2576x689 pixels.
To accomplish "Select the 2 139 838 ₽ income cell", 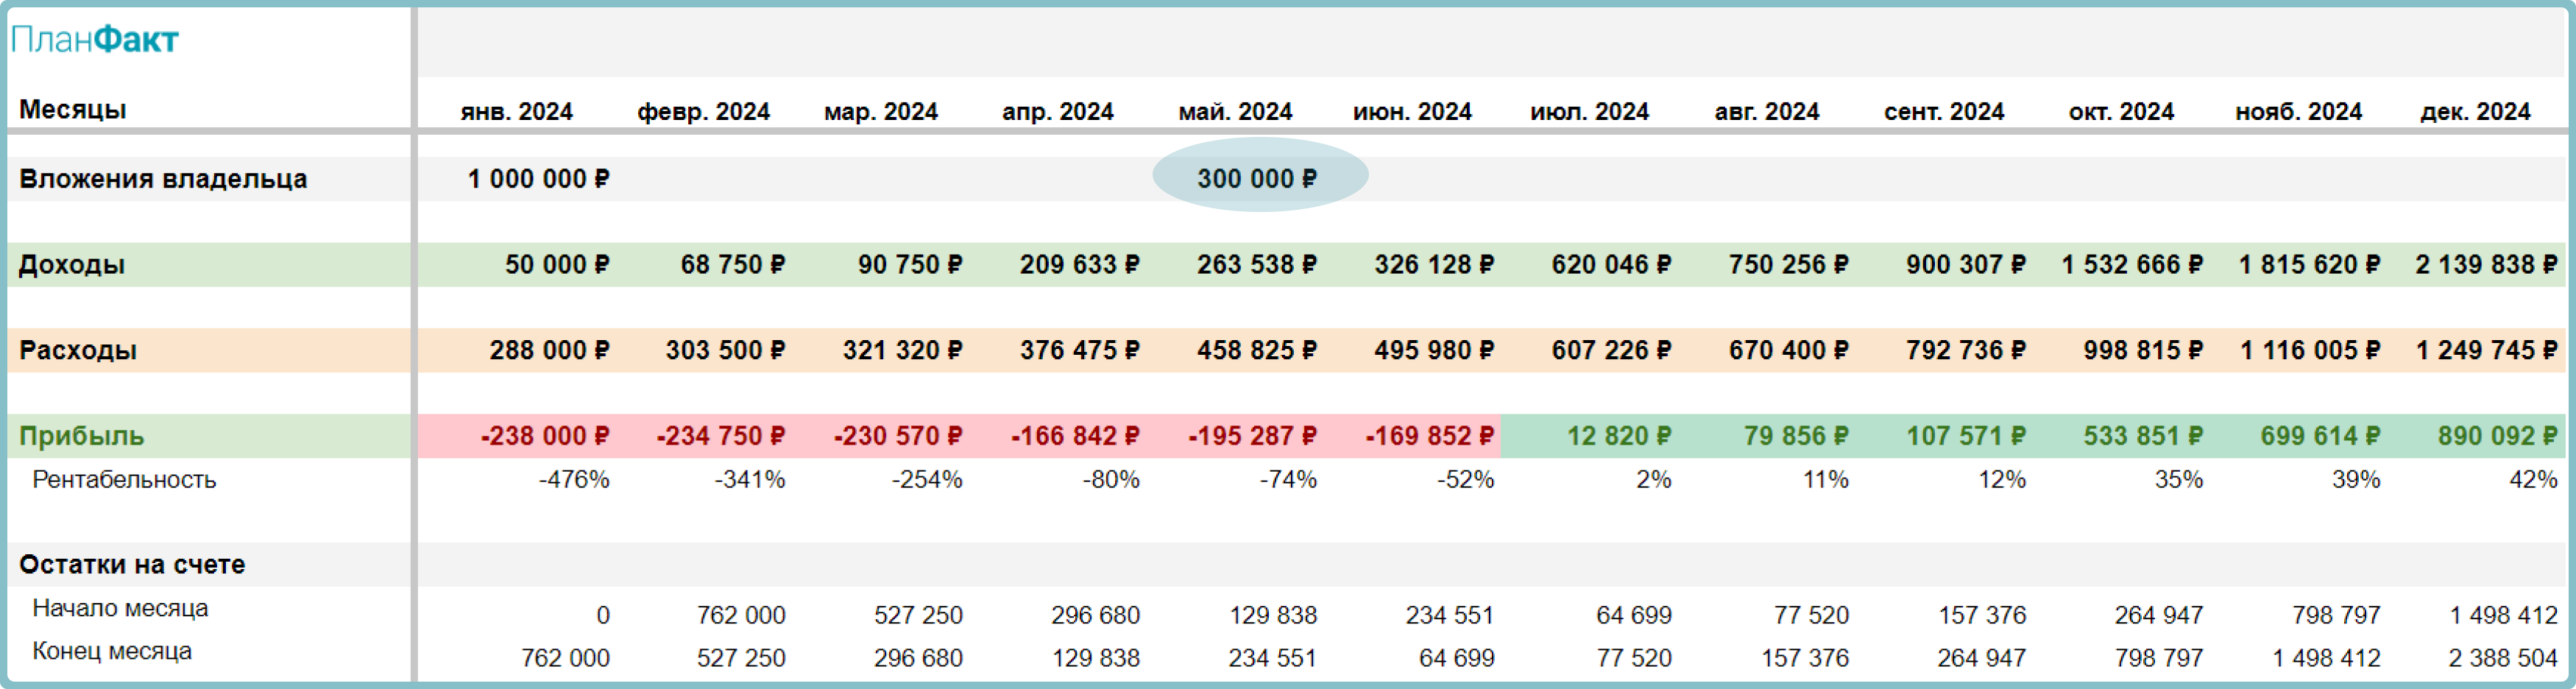I will tap(2485, 264).
